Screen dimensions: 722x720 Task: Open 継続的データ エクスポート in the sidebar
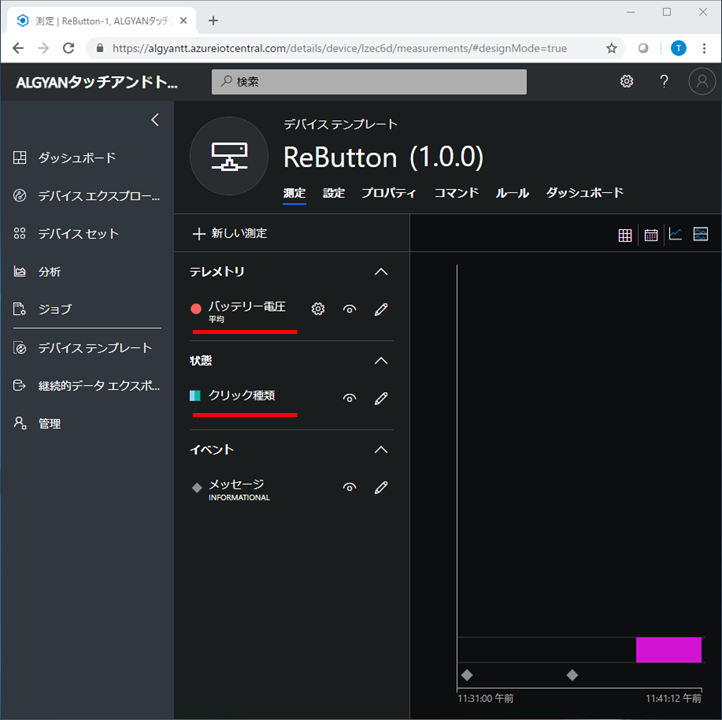[87, 386]
